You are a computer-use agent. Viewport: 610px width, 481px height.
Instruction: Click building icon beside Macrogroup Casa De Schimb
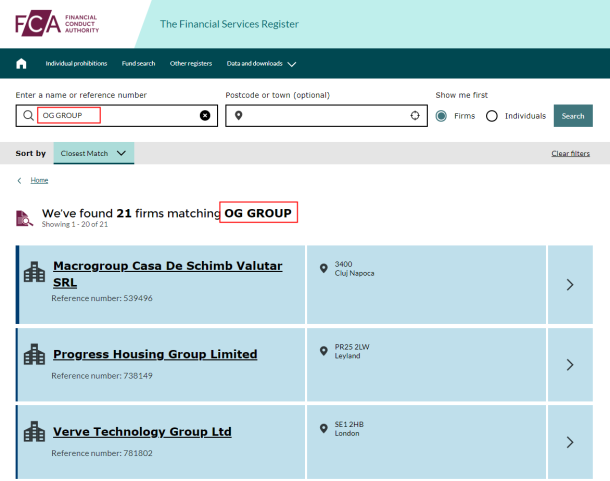pyautogui.click(x=34, y=272)
